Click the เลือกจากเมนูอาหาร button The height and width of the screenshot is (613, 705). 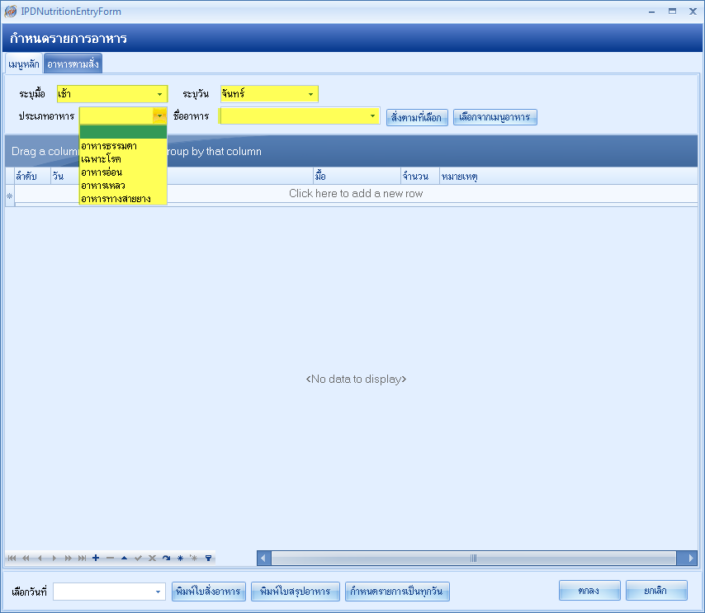496,117
